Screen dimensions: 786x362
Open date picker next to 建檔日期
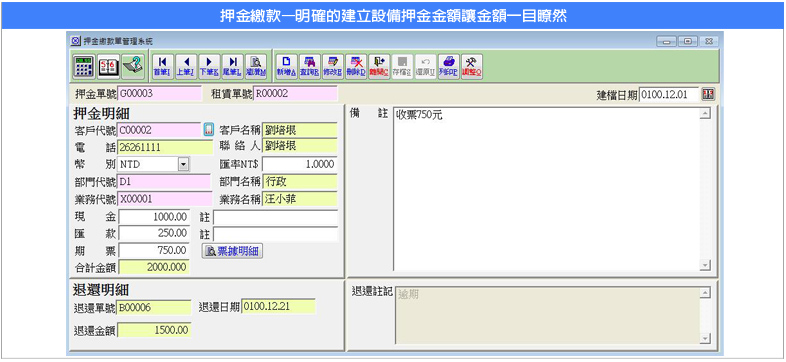(708, 94)
